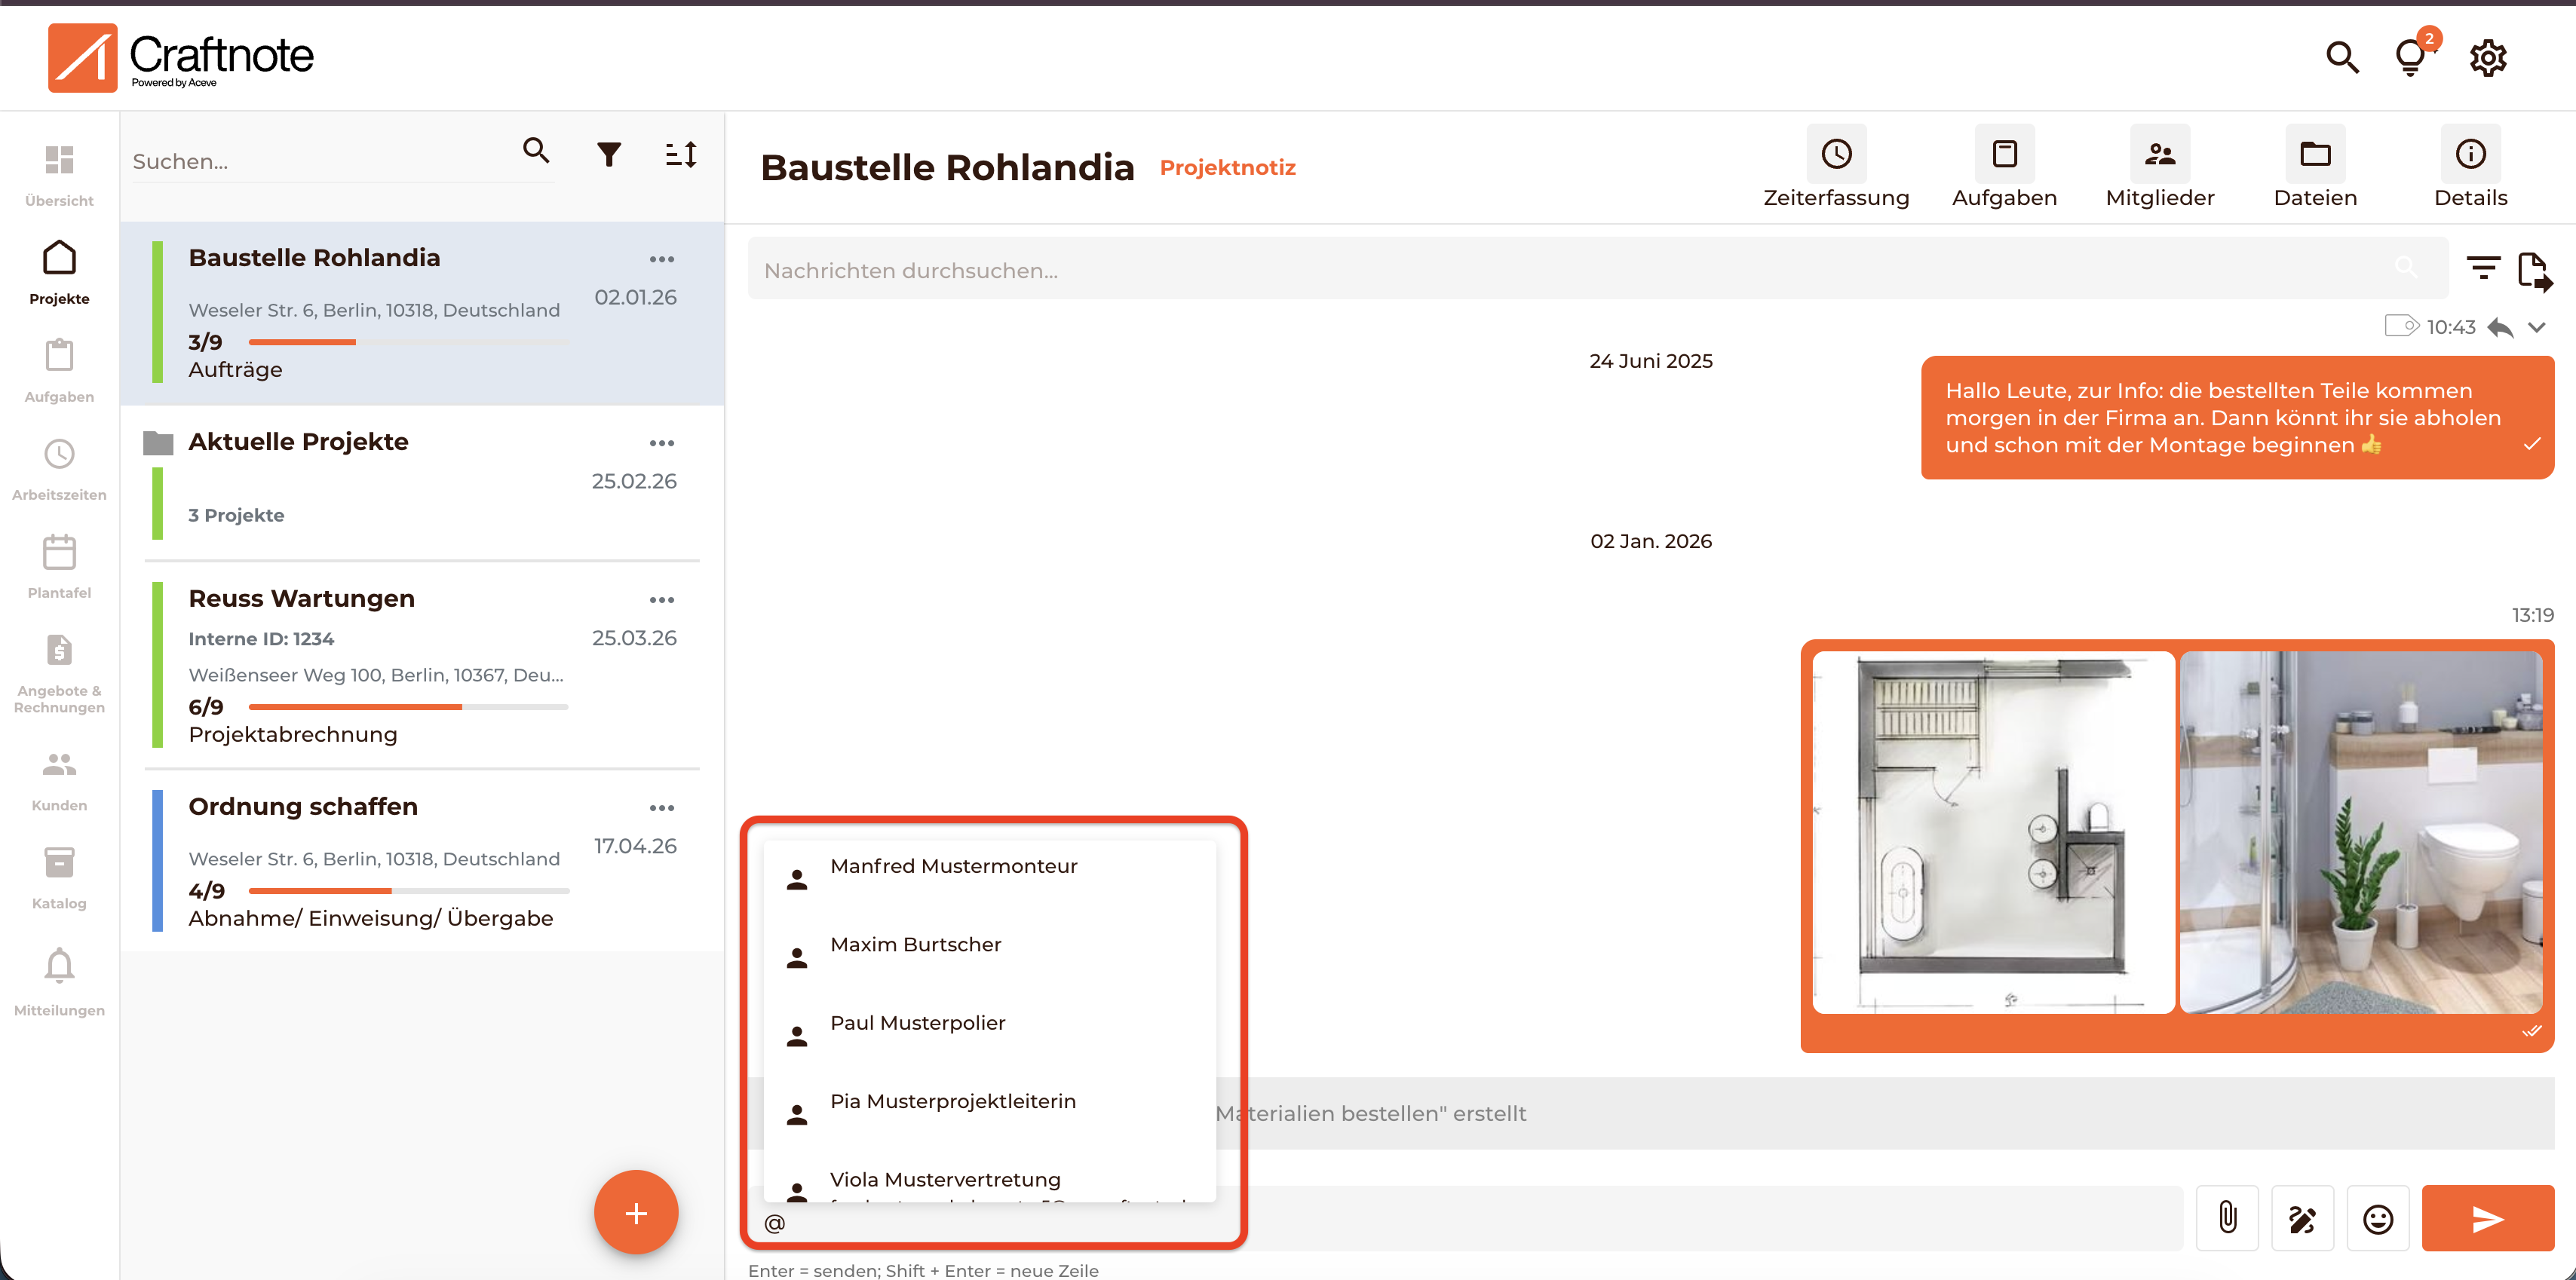Open the Plantafel planning board
2576x1280 pixels.
(x=59, y=565)
